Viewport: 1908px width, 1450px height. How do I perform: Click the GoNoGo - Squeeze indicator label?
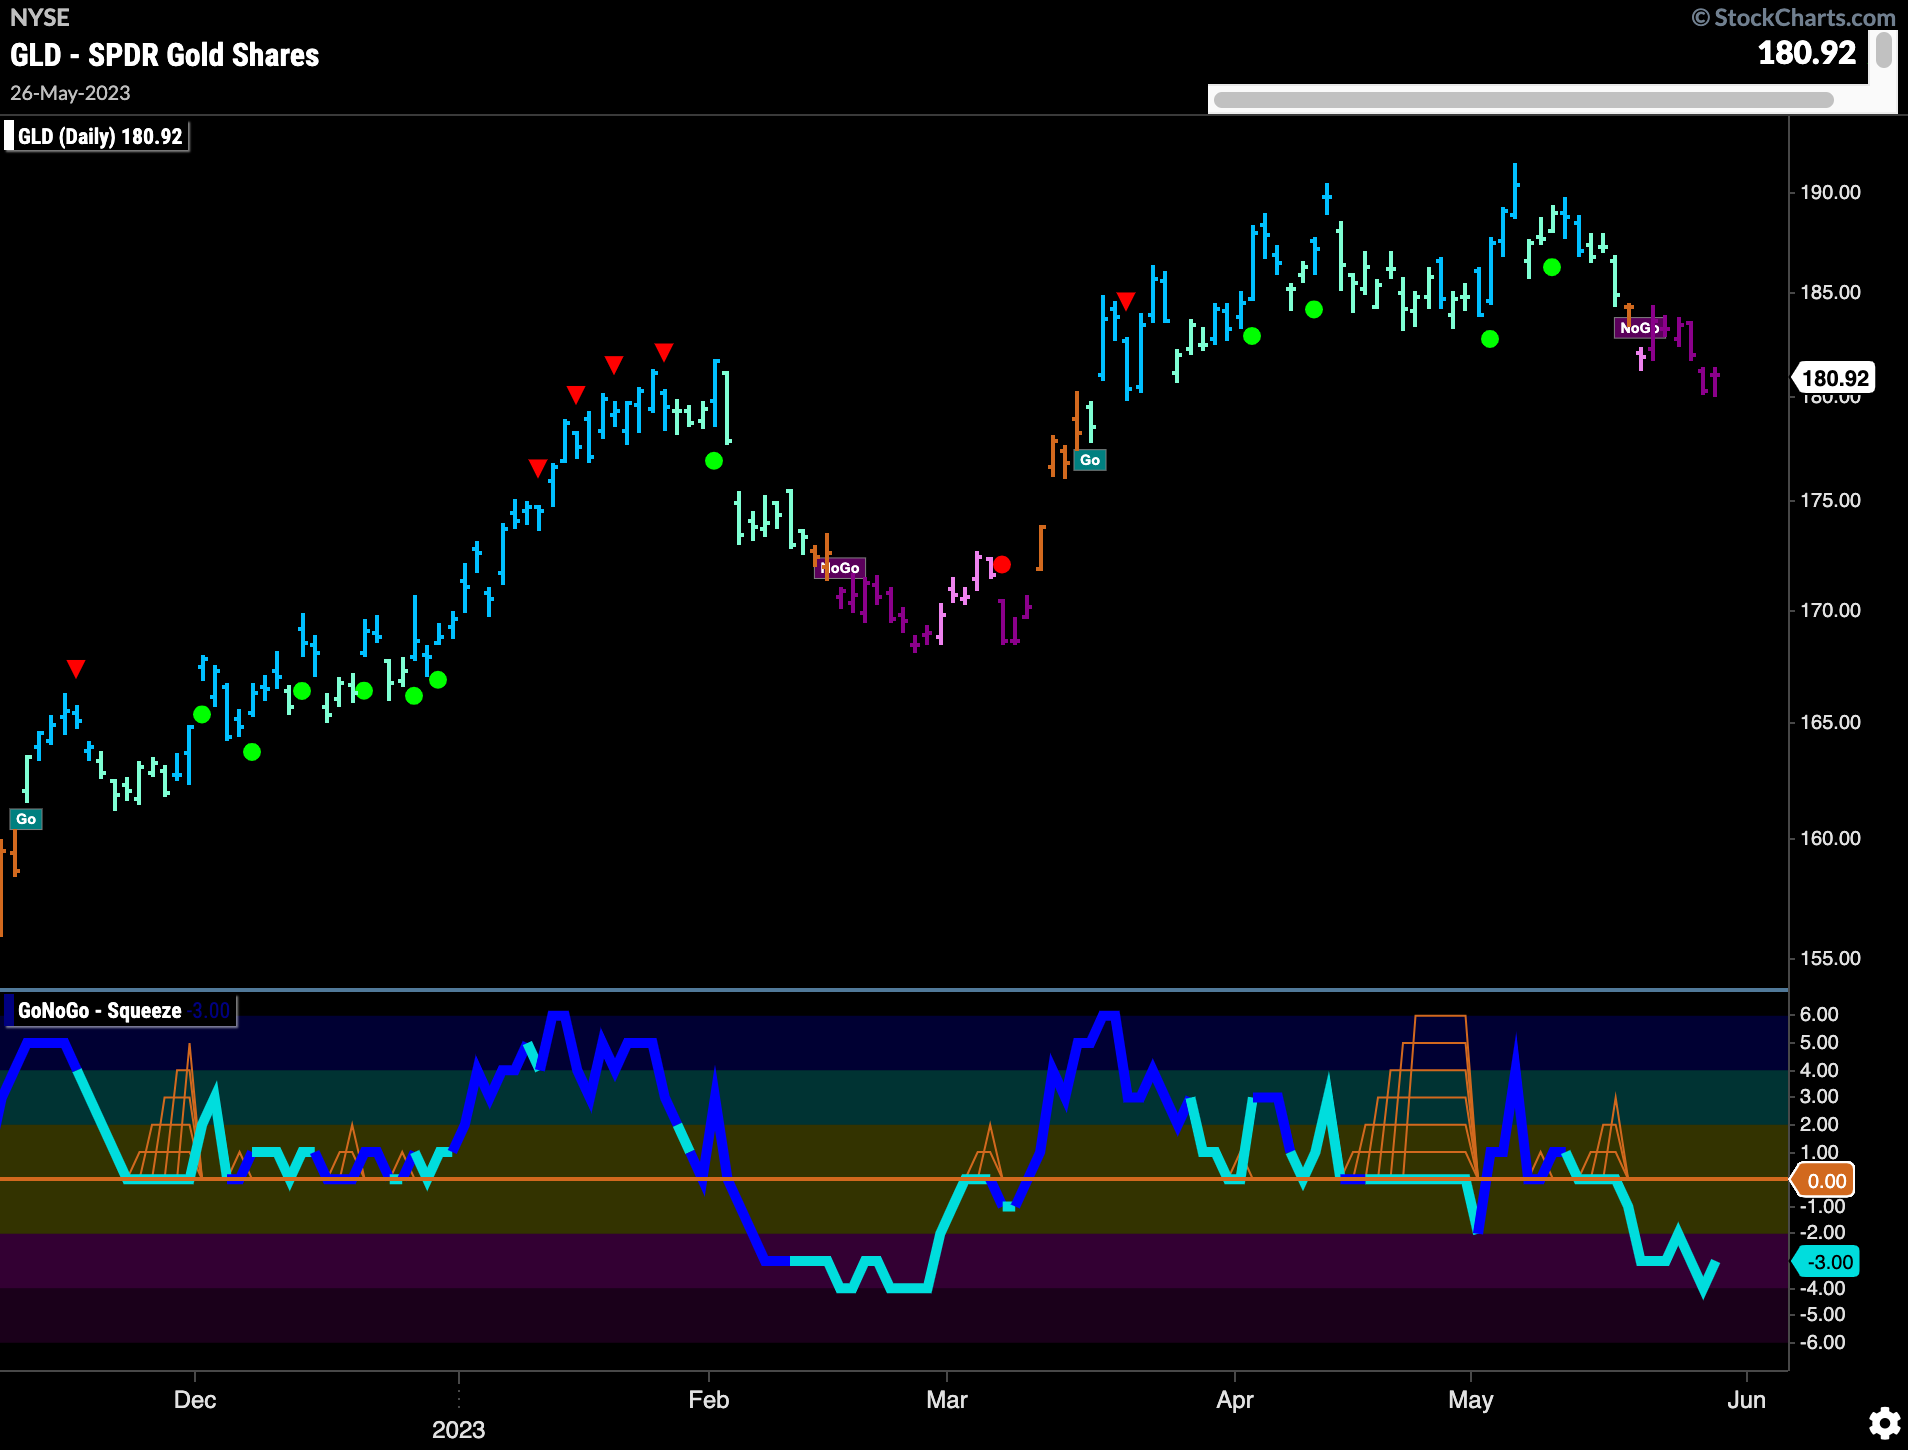pos(120,1011)
